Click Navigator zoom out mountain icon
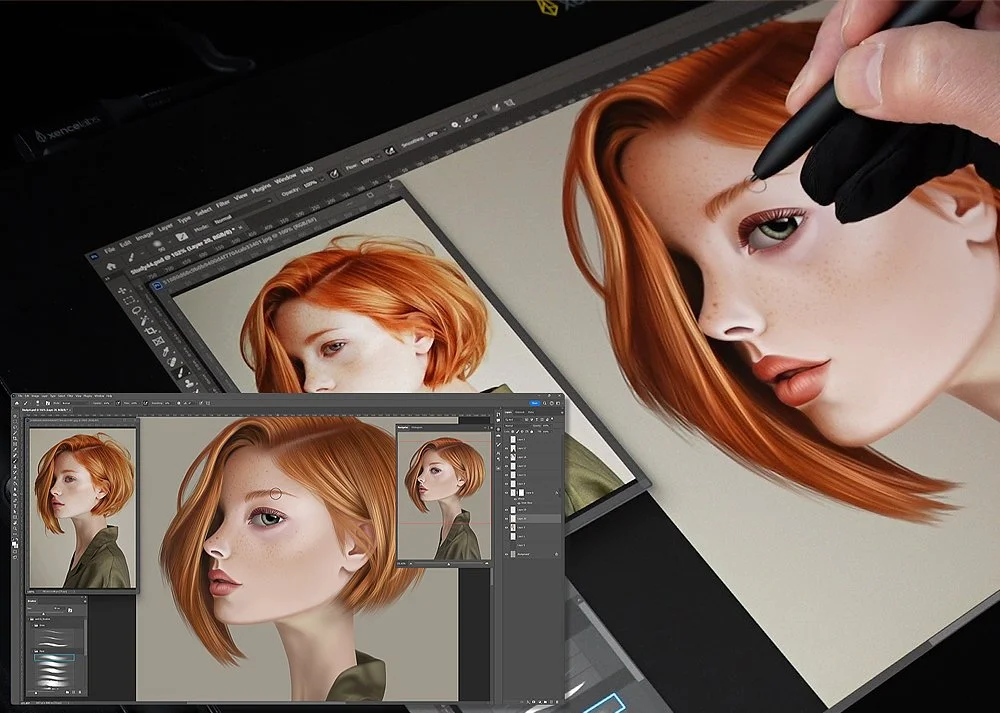Viewport: 1000px width, 713px height. pyautogui.click(x=409, y=564)
